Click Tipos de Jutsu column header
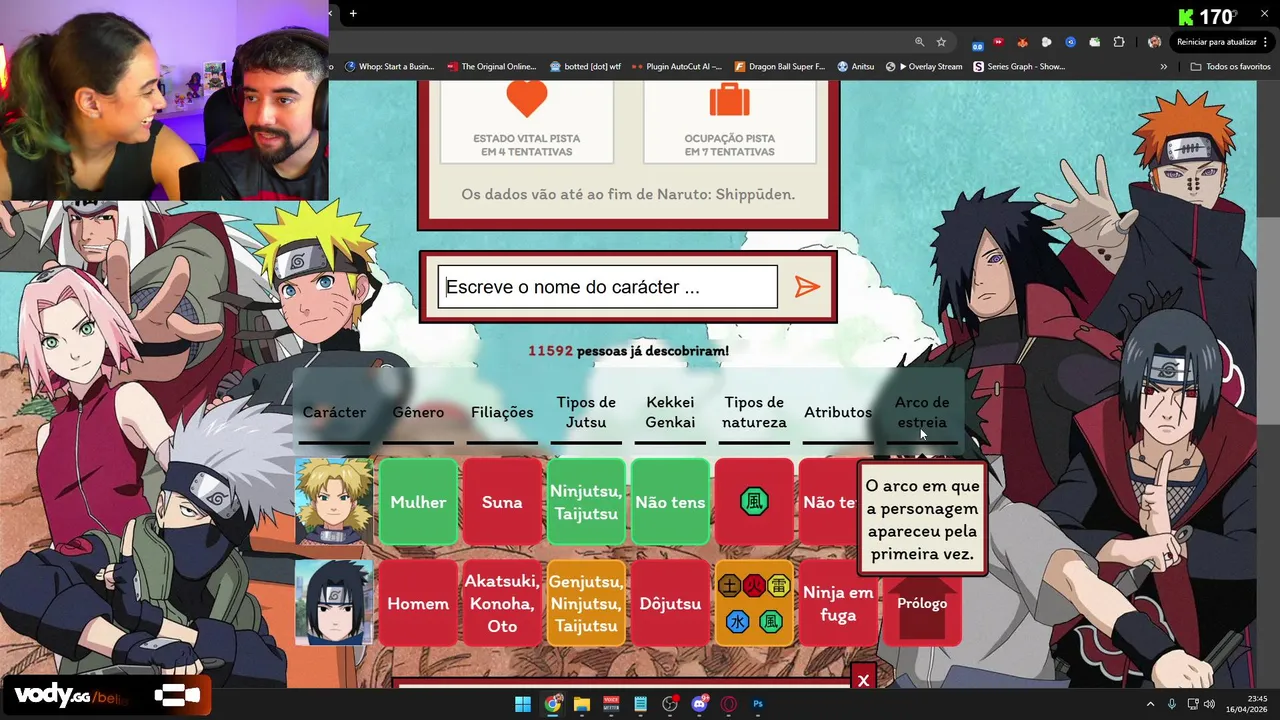The width and height of the screenshot is (1280, 720). click(x=586, y=412)
